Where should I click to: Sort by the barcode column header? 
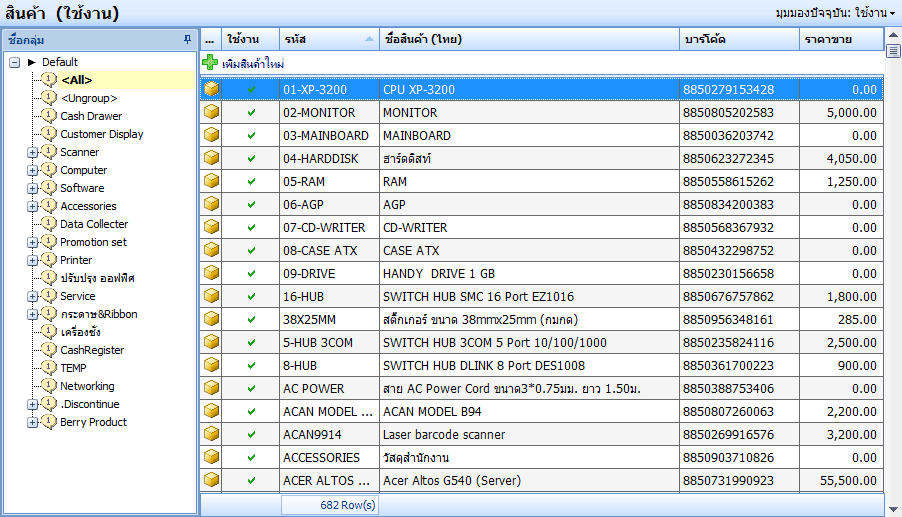point(740,39)
